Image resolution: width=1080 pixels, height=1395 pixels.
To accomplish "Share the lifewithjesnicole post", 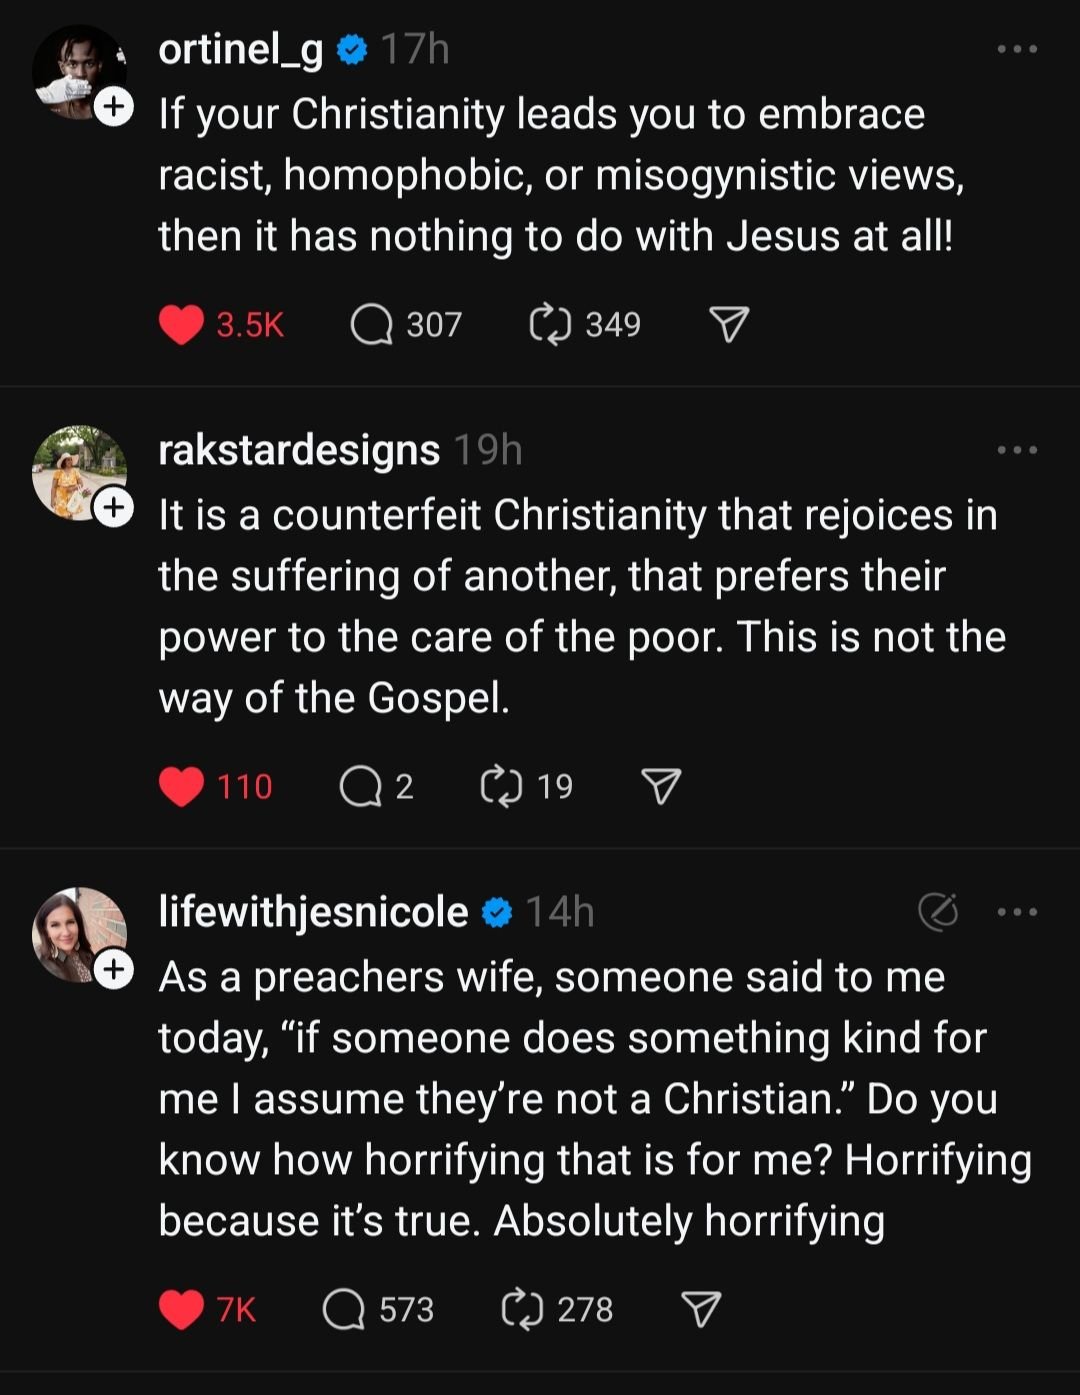I will pyautogui.click(x=701, y=1310).
